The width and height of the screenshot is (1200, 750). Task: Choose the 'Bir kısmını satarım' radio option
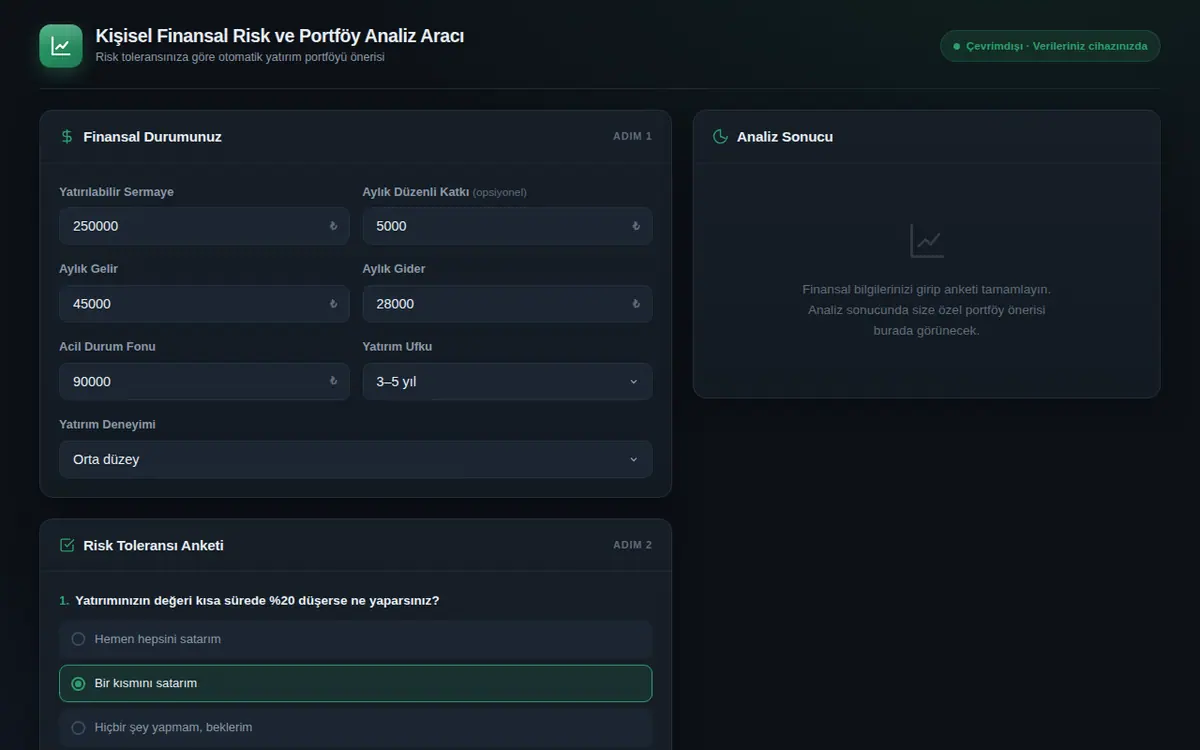click(356, 683)
